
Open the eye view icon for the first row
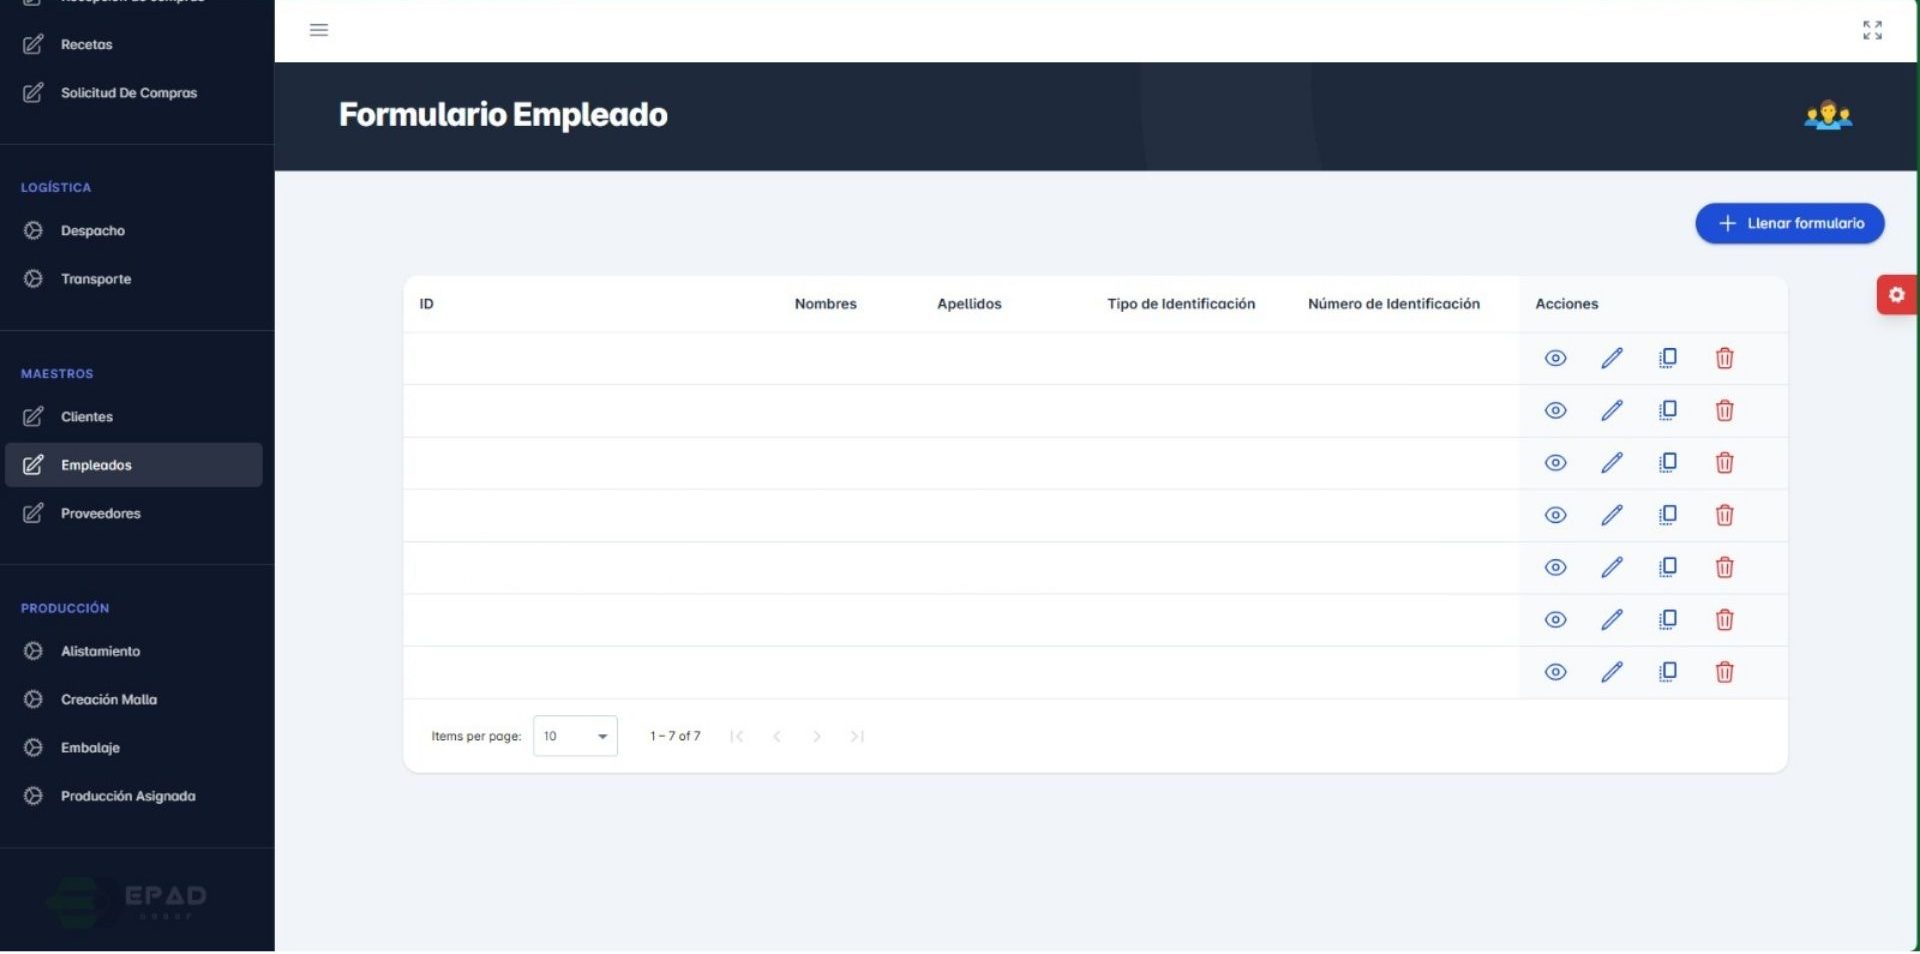[x=1555, y=357]
